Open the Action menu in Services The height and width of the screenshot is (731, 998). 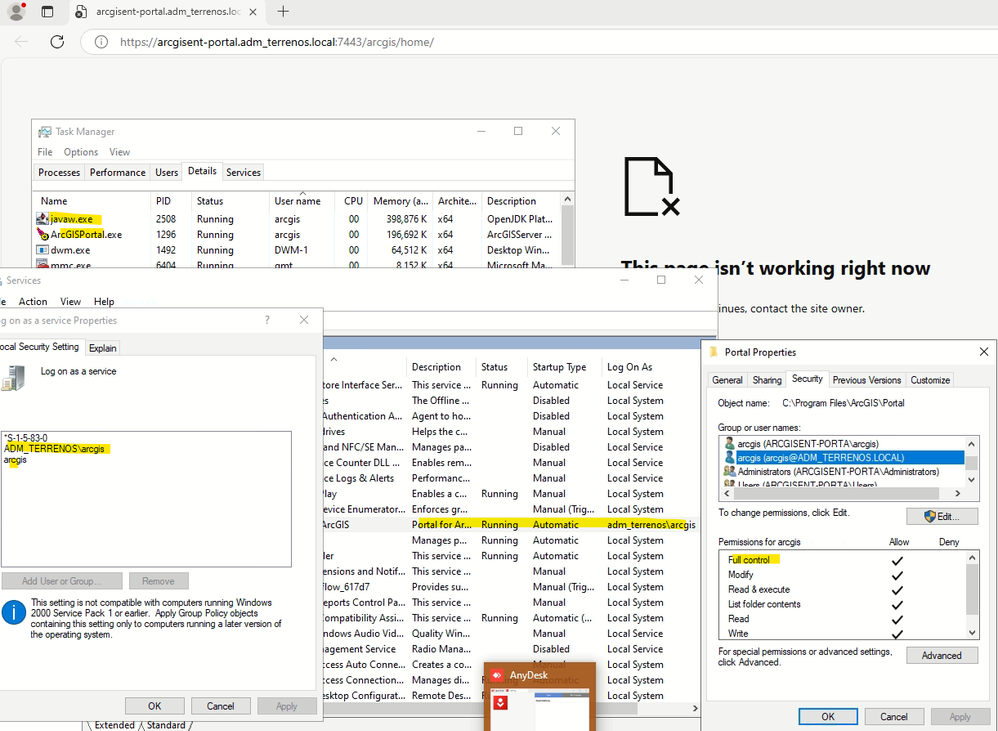[33, 301]
